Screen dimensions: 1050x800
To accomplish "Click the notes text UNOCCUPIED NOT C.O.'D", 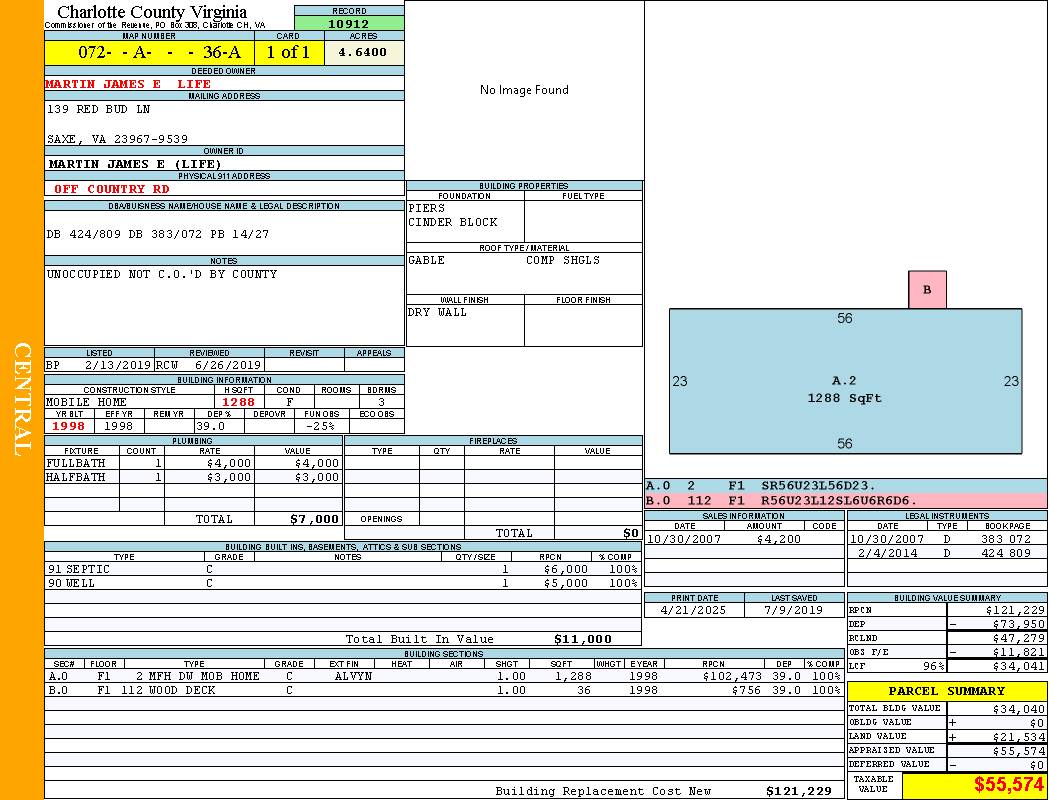I will pyautogui.click(x=162, y=274).
